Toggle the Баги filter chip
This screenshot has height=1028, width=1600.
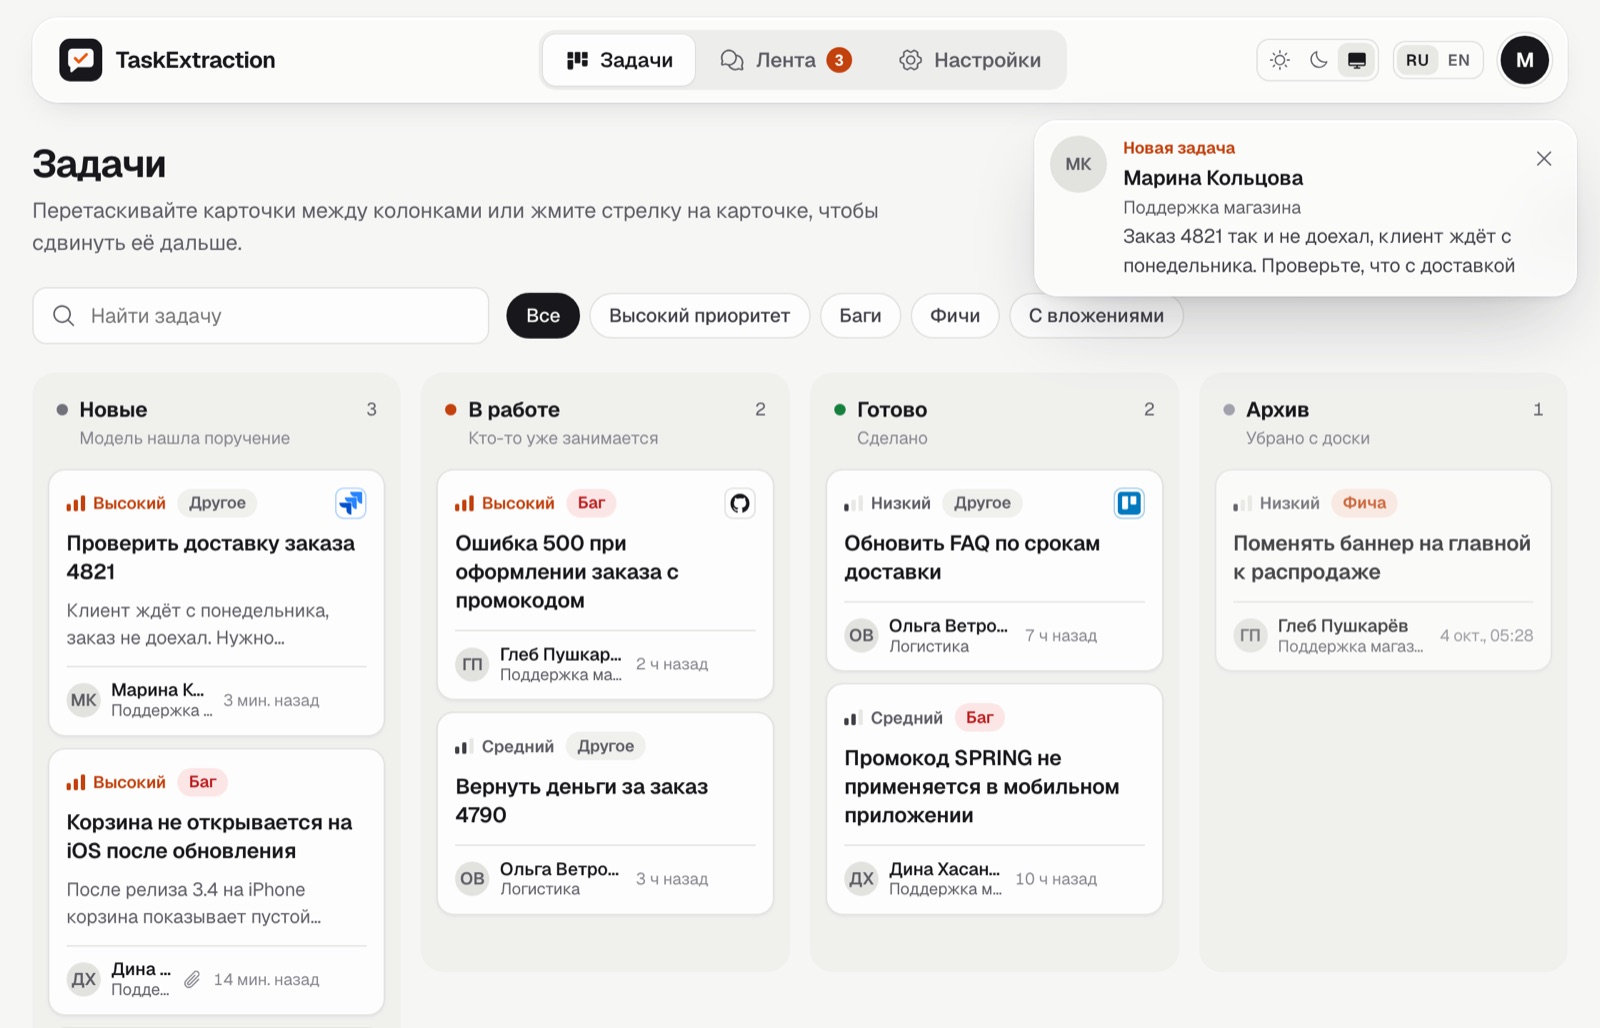(x=860, y=316)
